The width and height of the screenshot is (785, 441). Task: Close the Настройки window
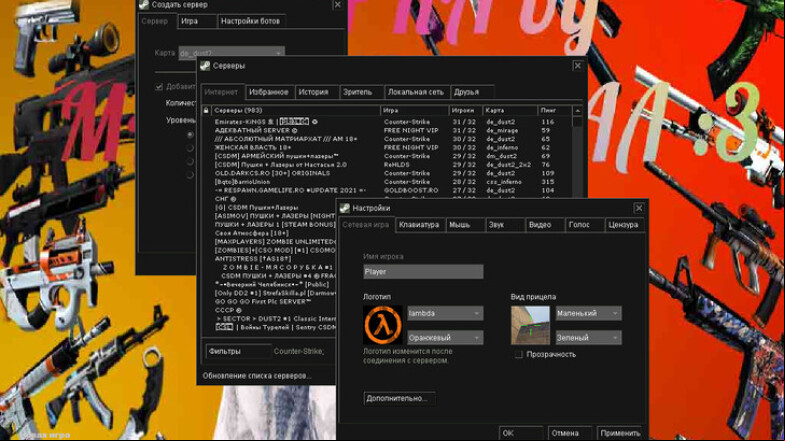tap(639, 208)
